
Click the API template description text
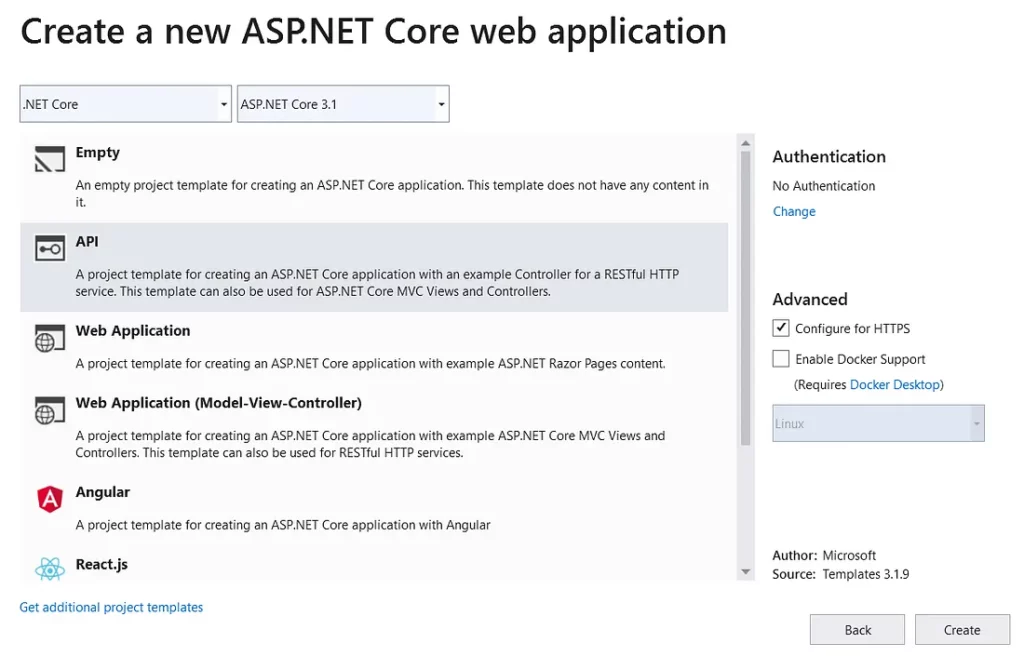coord(377,283)
